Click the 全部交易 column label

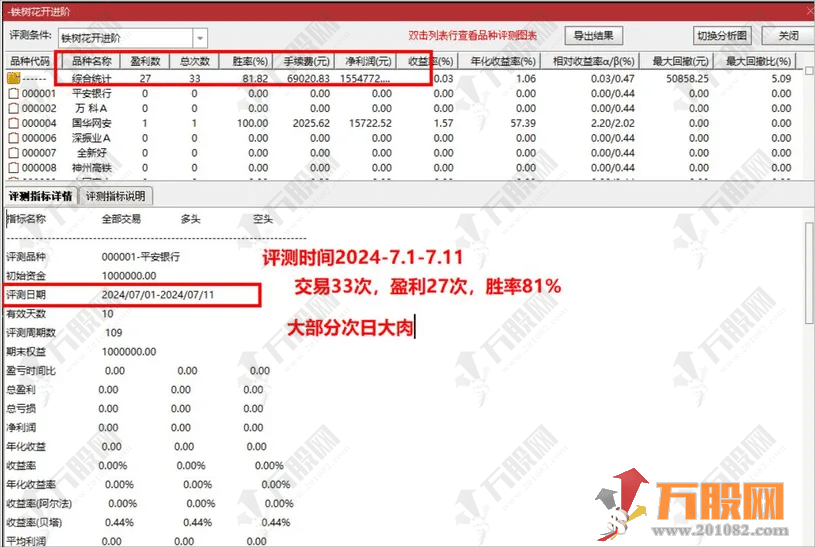(x=121, y=219)
